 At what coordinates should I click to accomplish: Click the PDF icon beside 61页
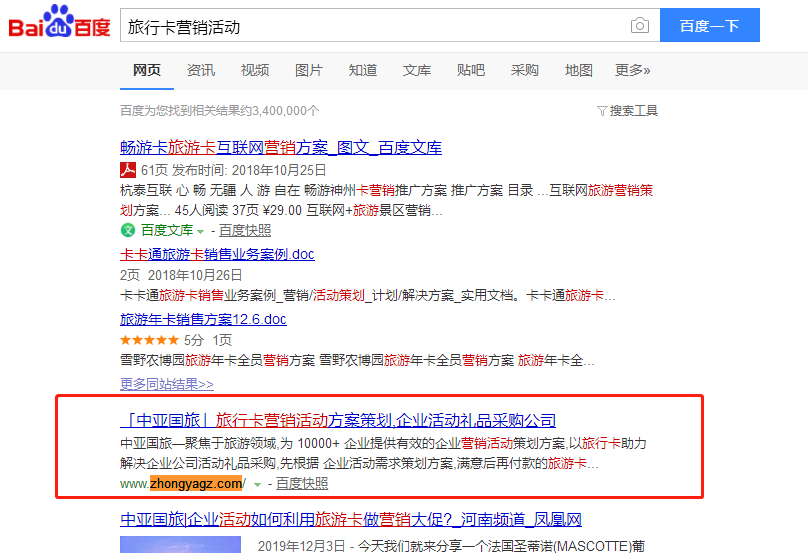click(x=128, y=170)
